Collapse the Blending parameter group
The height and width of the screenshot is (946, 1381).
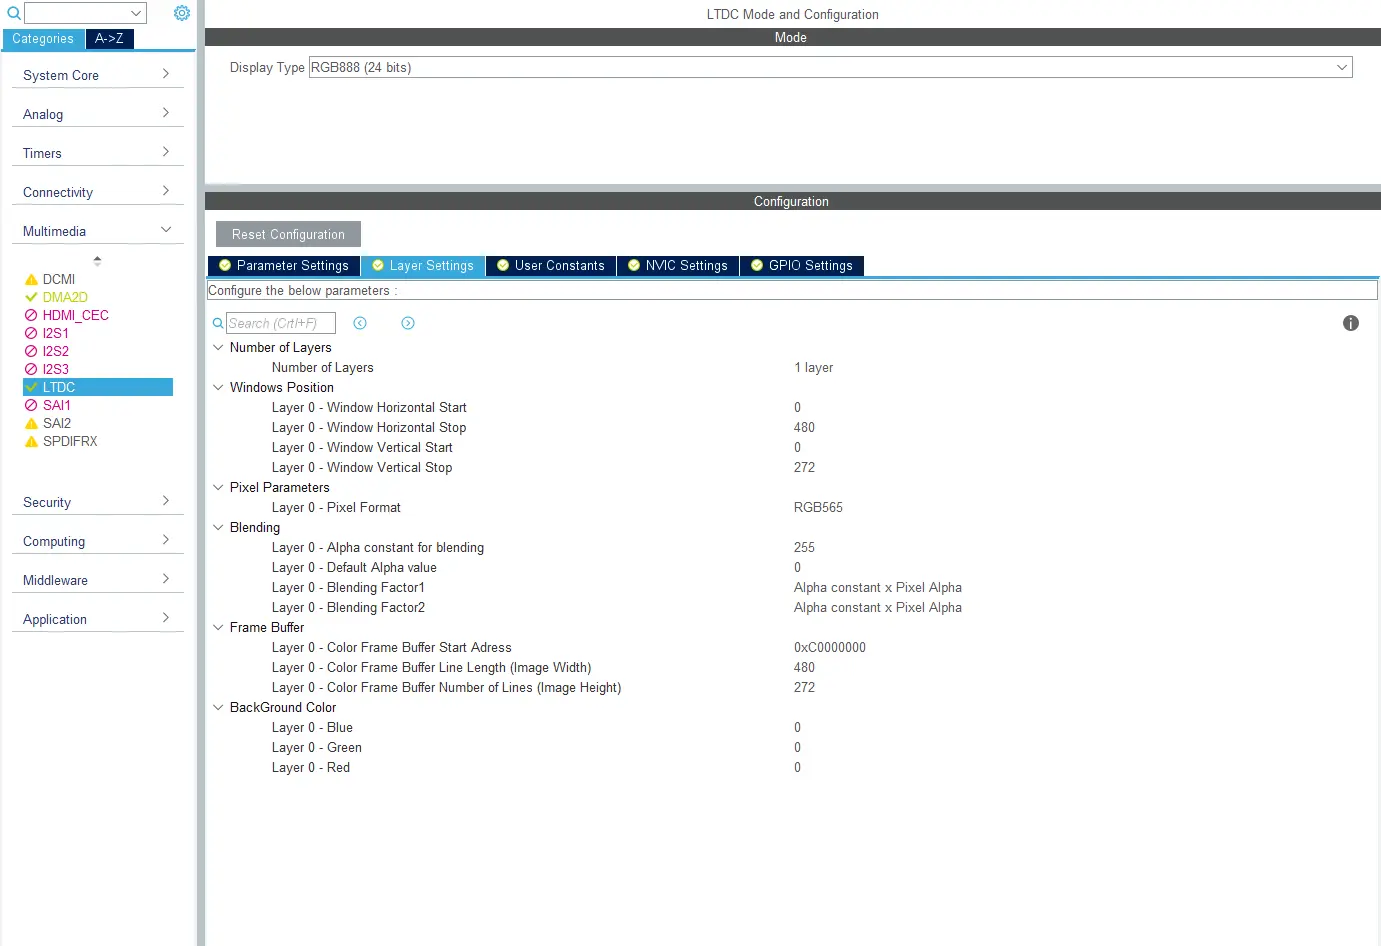click(218, 527)
